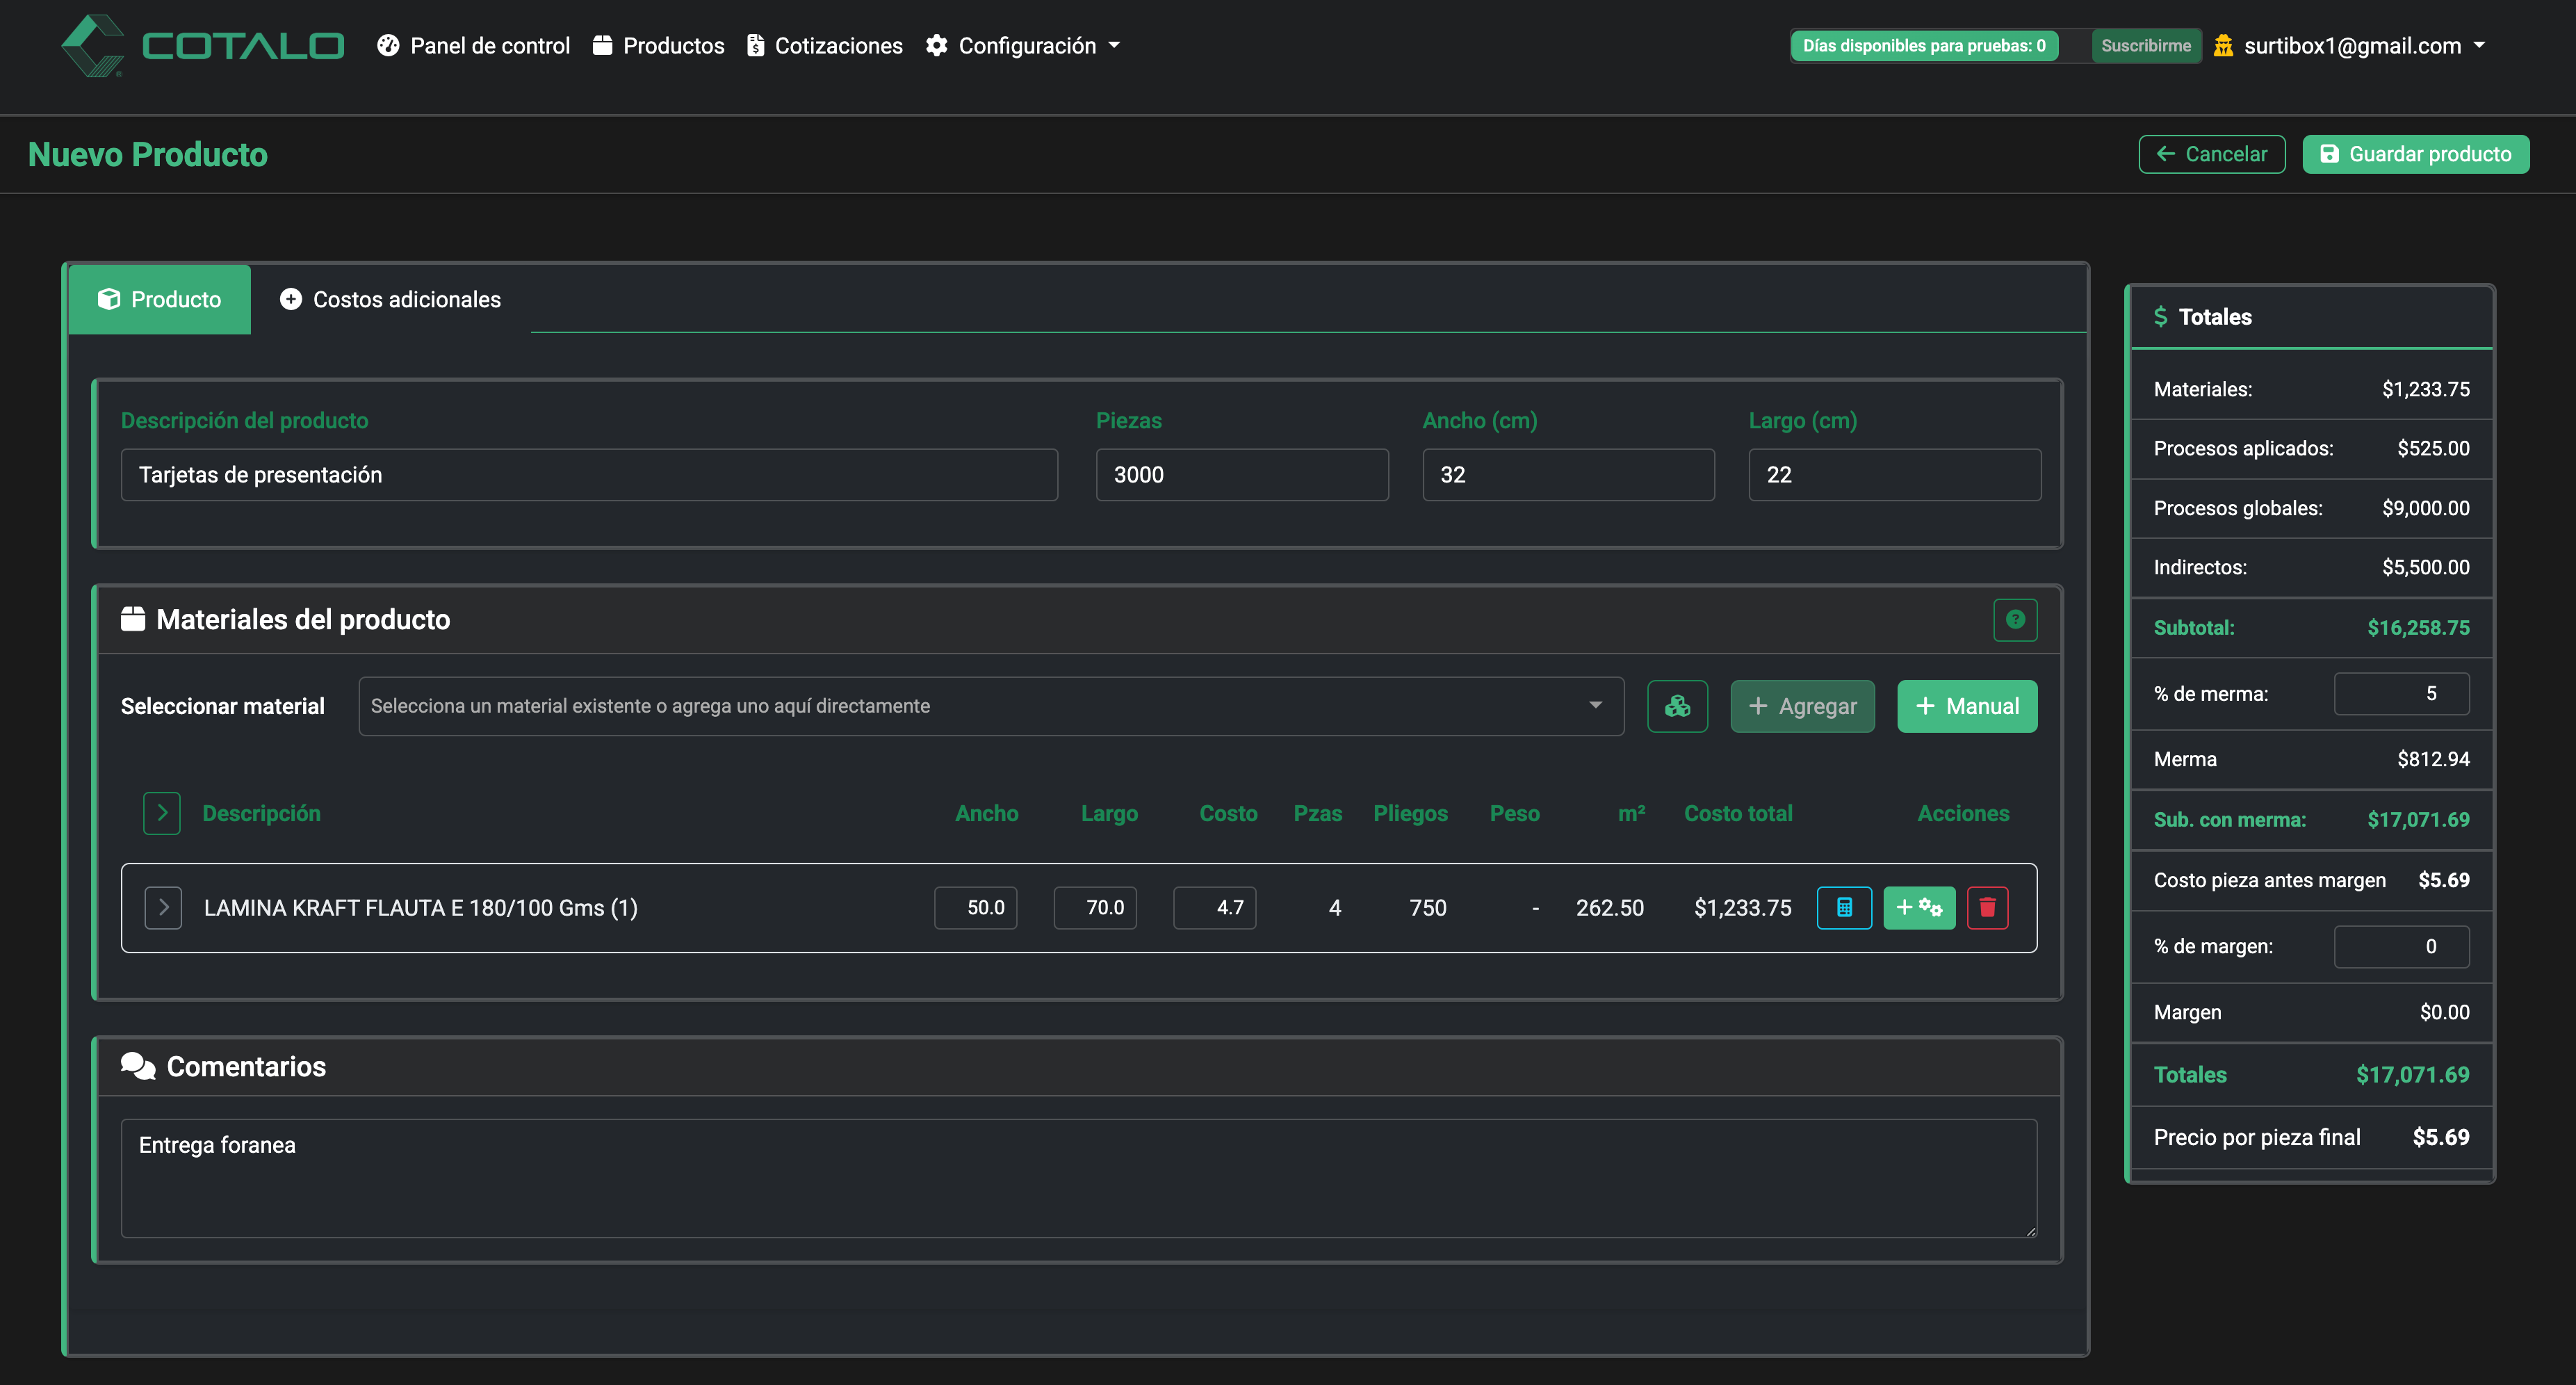Viewport: 2576px width, 1385px height.
Task: Click the Costo 4.7 field in material row
Action: [x=1215, y=908]
